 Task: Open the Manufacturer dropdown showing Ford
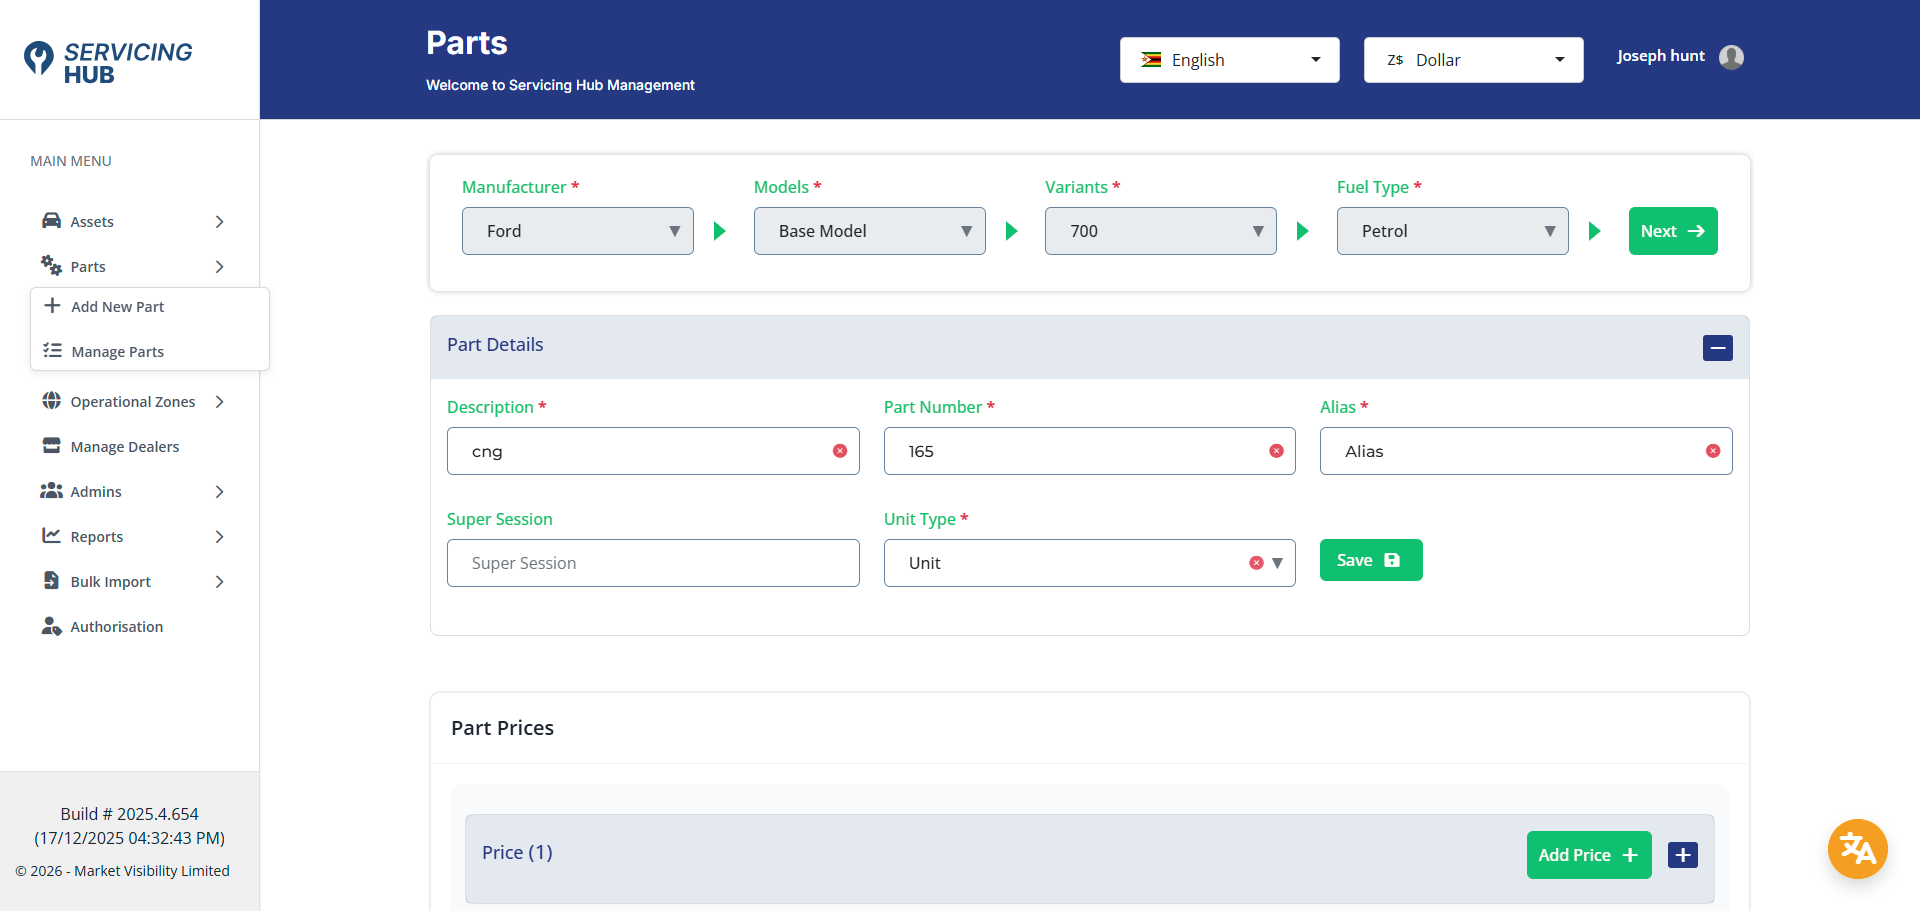coord(577,231)
